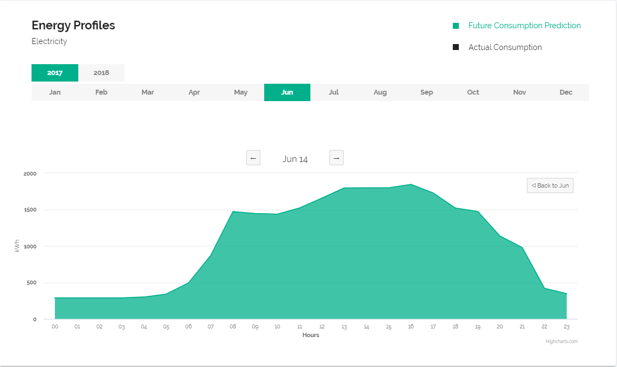Click the 1000 y-axis value
The width and height of the screenshot is (617, 367).
[30, 246]
